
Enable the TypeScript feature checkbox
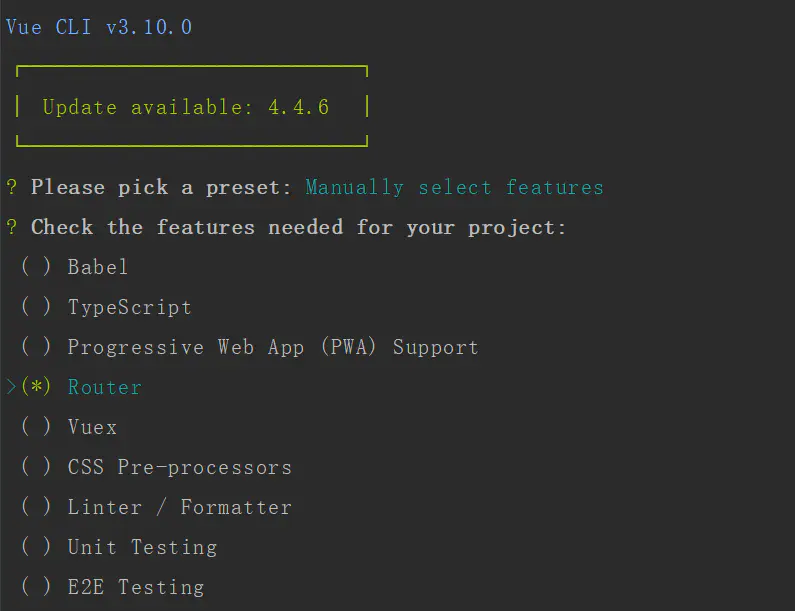[x=36, y=307]
